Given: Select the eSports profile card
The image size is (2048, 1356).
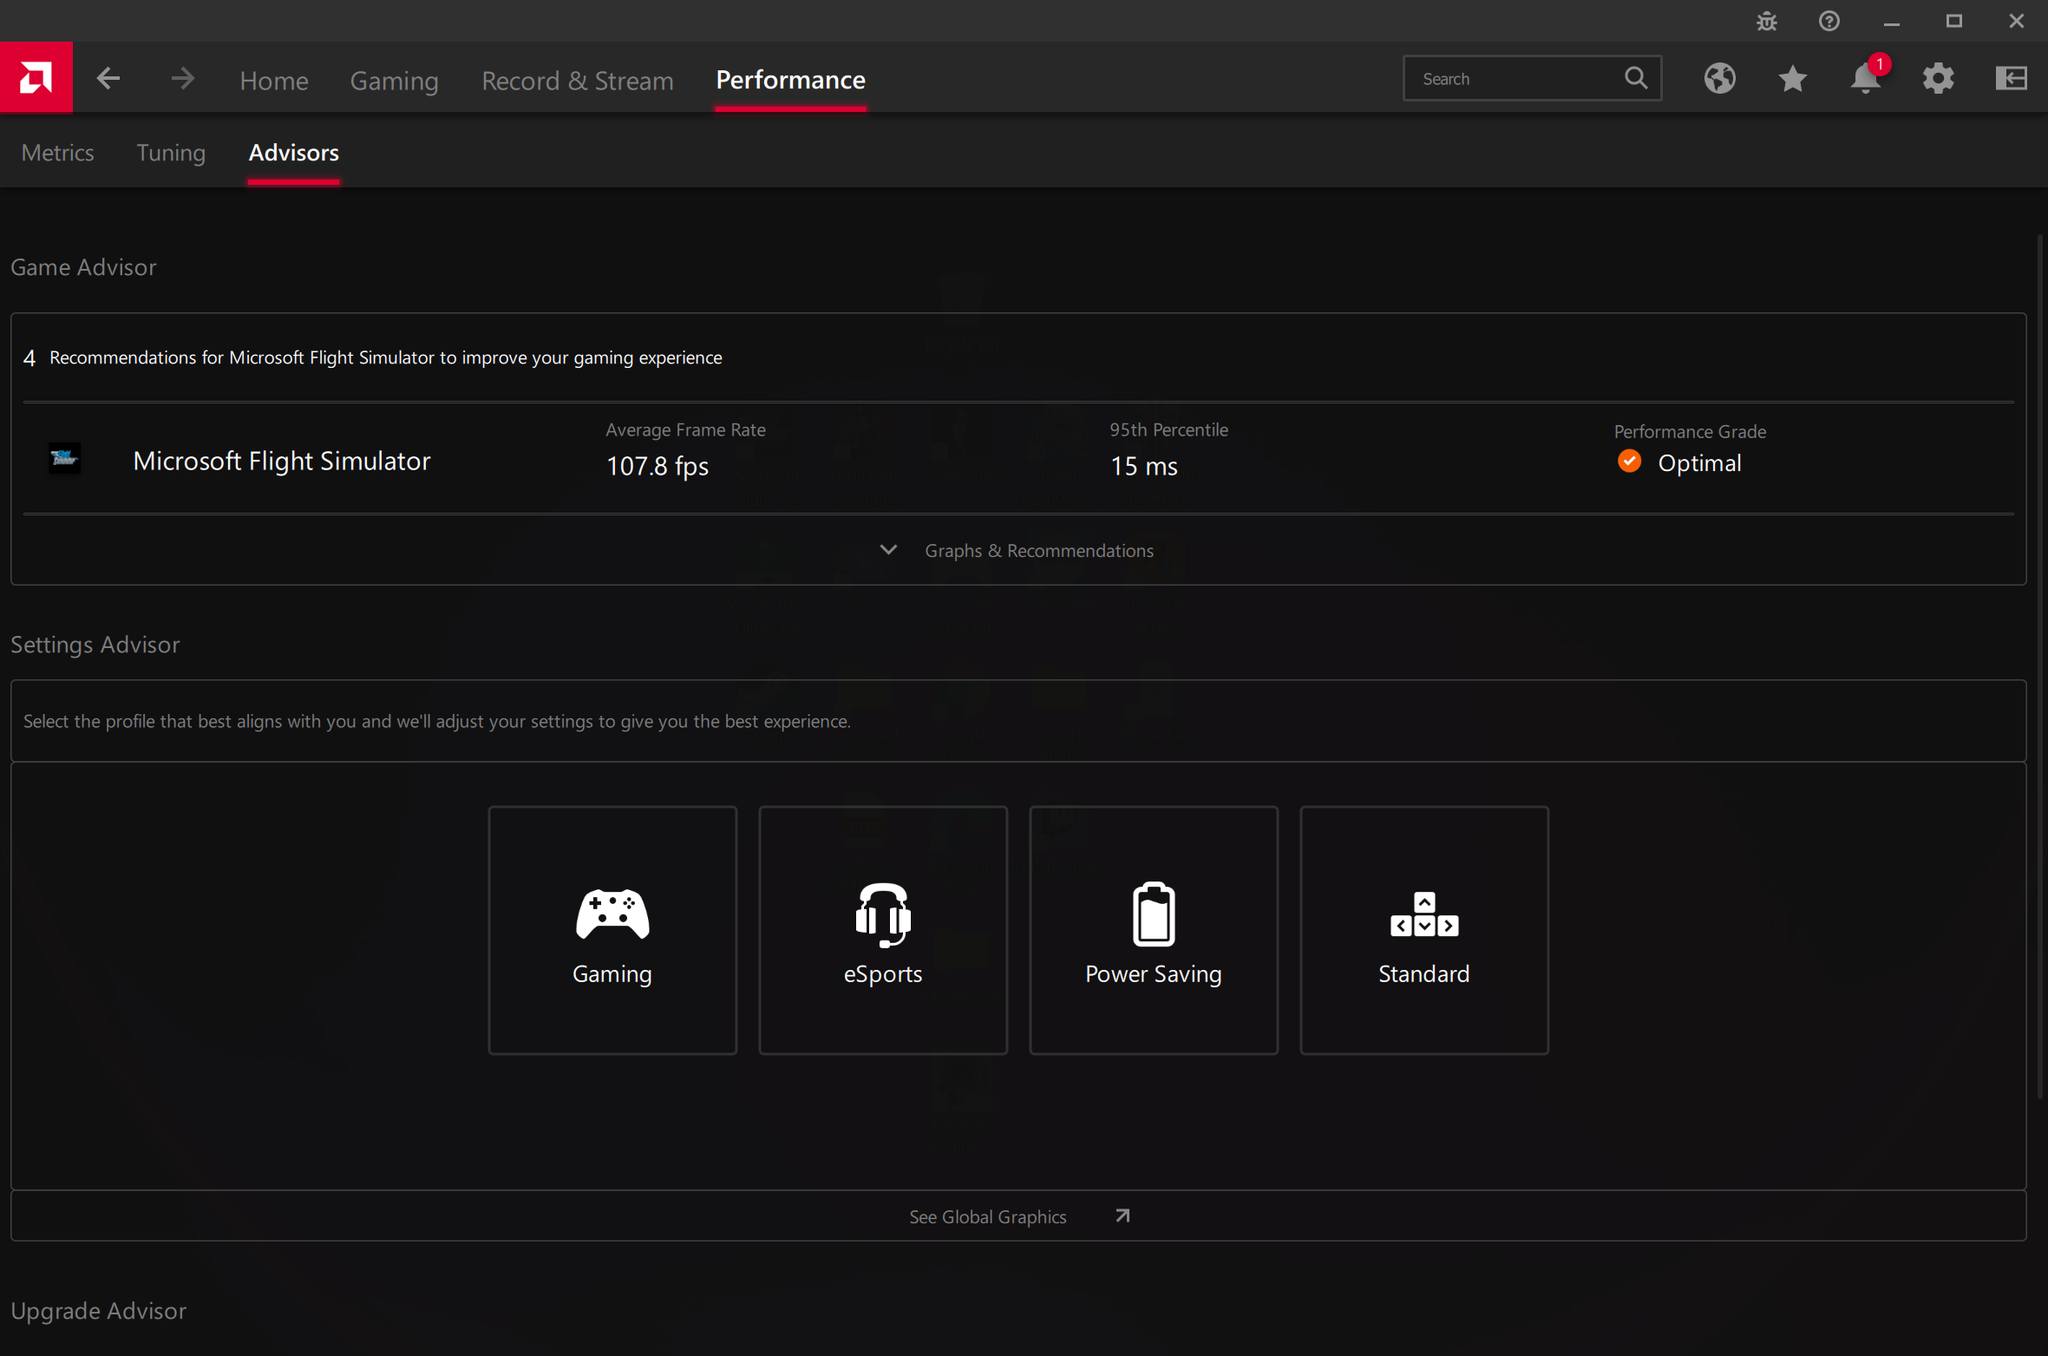Looking at the screenshot, I should [883, 930].
